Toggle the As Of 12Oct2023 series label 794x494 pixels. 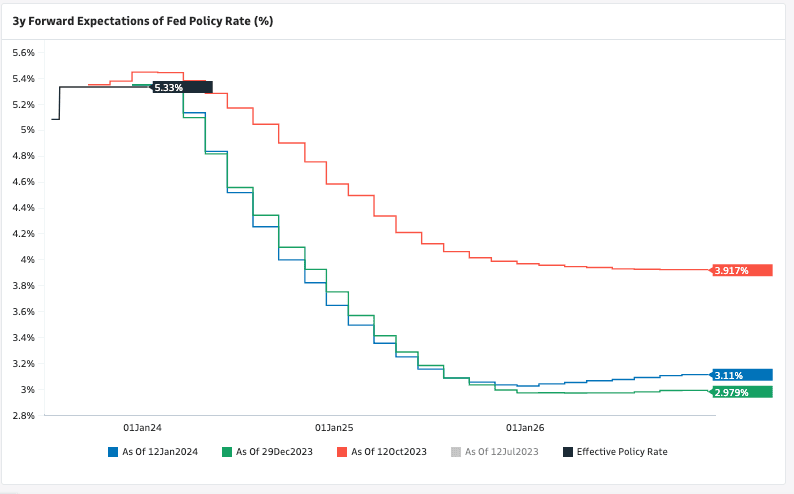point(389,452)
